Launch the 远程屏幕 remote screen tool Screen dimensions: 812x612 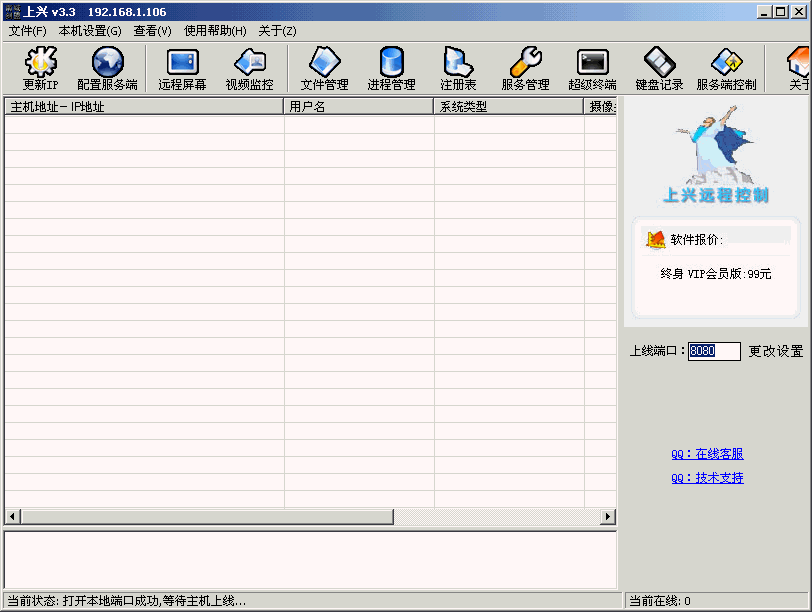point(182,68)
